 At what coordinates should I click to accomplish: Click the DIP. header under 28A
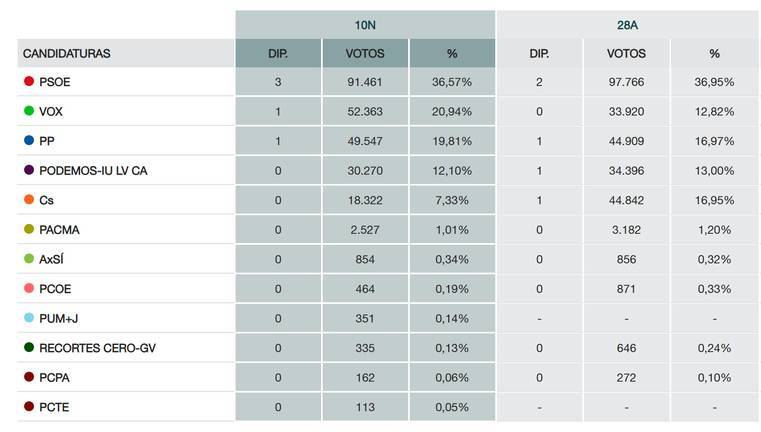click(539, 53)
